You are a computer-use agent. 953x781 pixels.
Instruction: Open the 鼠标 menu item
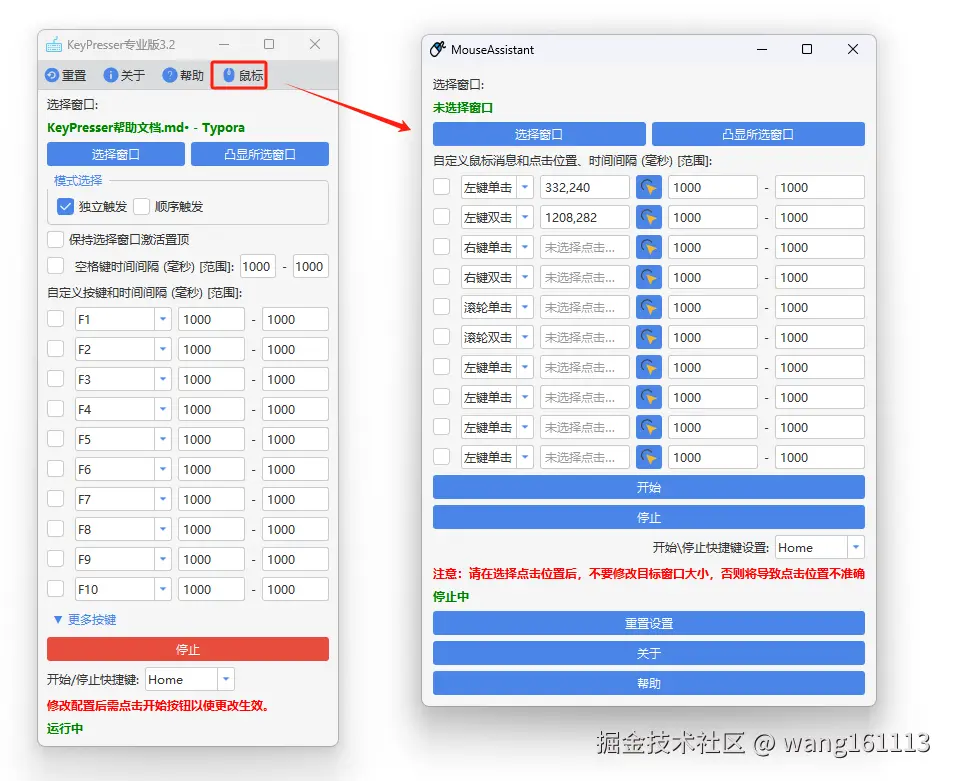click(x=239, y=75)
